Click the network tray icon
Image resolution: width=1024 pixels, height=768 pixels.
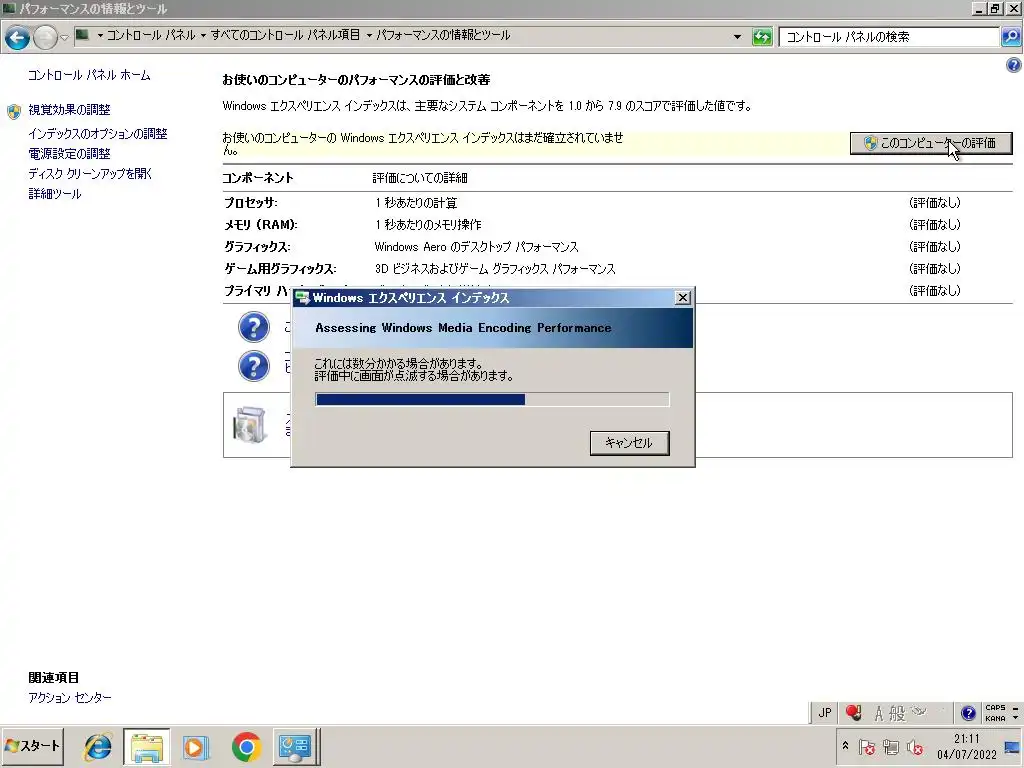(891, 747)
